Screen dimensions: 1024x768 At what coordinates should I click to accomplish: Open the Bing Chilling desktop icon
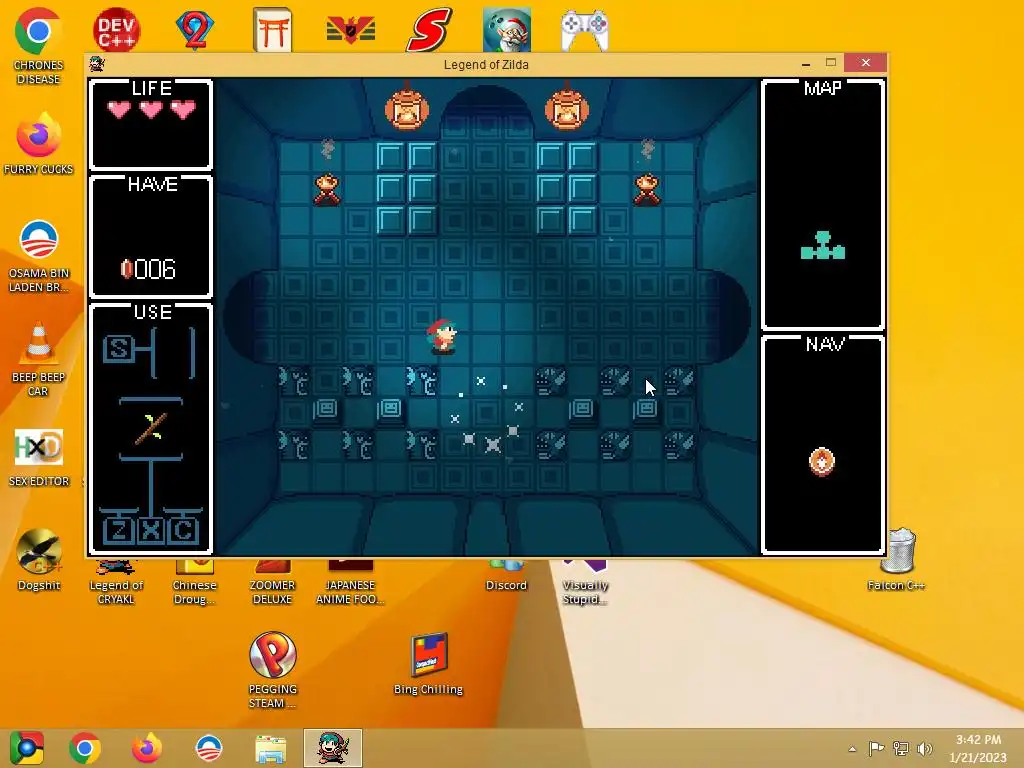pos(428,664)
